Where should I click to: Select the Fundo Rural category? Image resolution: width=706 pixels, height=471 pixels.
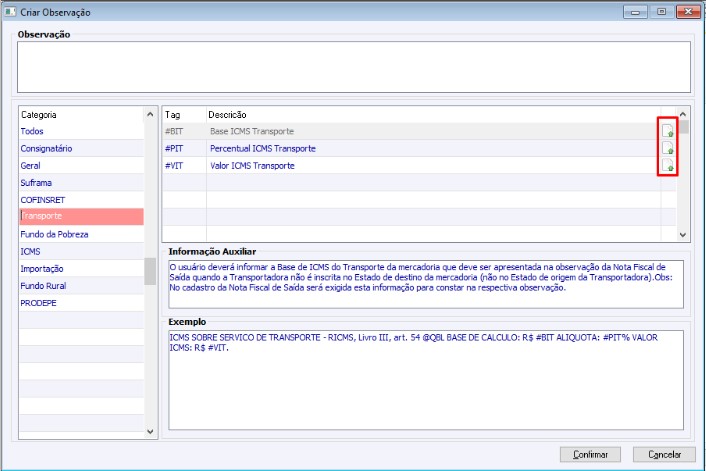[x=81, y=285]
